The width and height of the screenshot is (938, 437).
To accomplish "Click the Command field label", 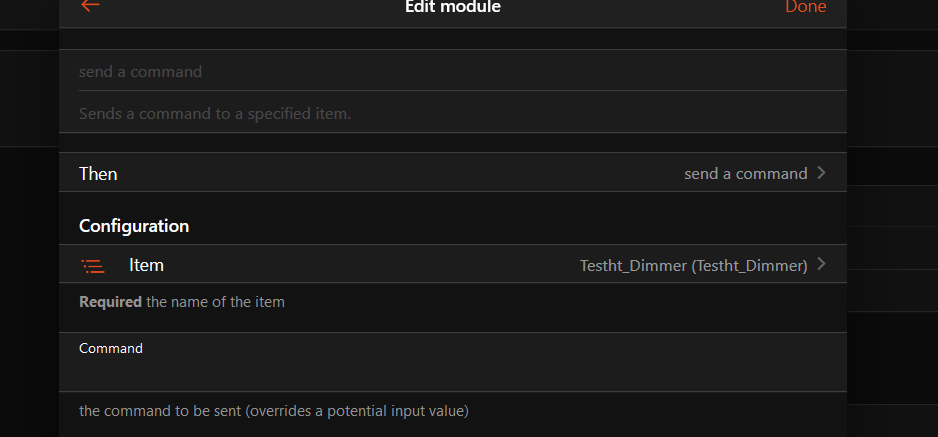I will click(x=111, y=349).
